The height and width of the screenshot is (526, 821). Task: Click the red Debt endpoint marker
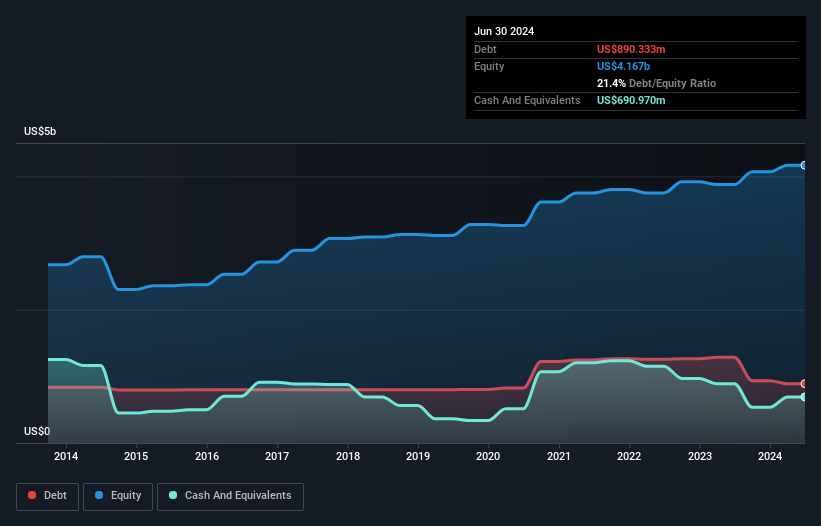tap(804, 384)
